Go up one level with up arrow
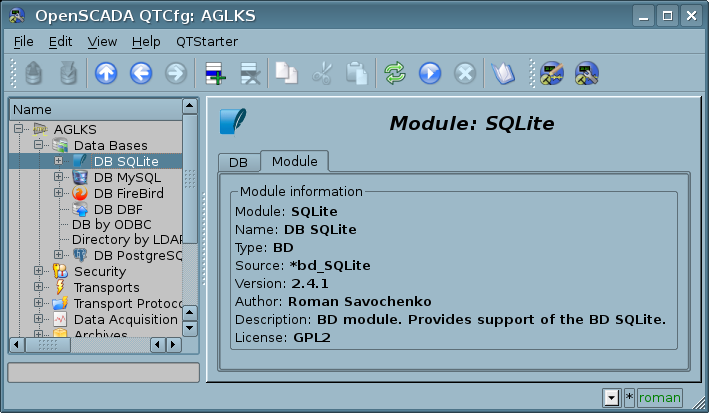 106,73
